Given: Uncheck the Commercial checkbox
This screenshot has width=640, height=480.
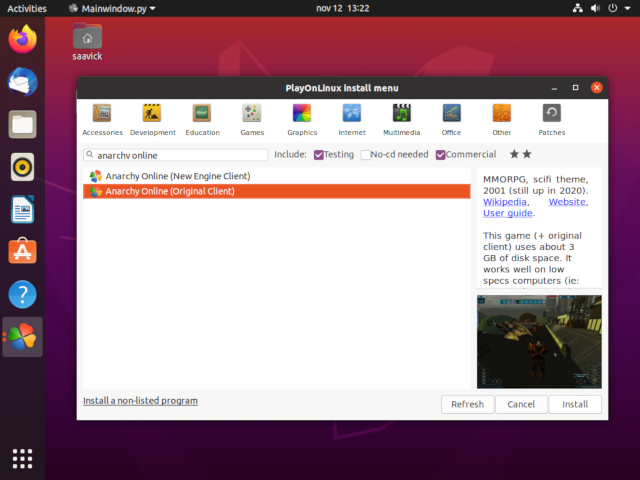Looking at the screenshot, I should point(440,155).
